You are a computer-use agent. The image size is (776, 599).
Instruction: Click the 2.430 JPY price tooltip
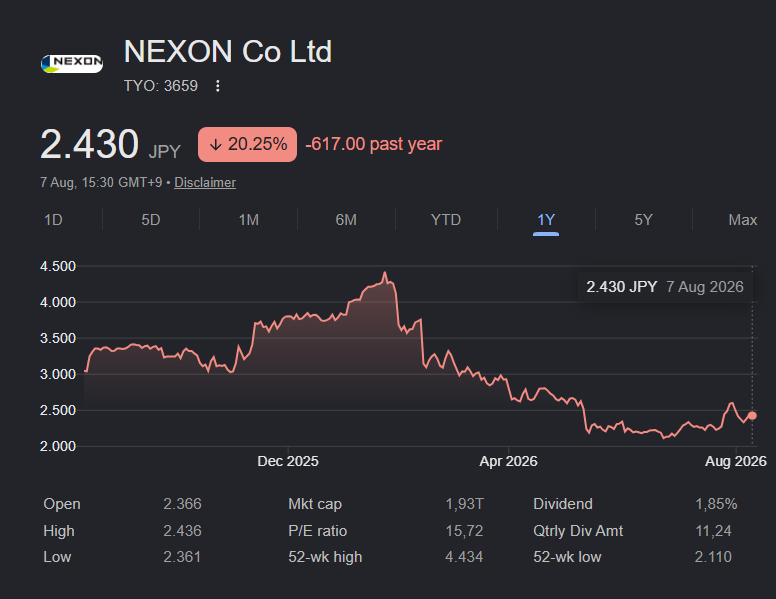pos(665,287)
